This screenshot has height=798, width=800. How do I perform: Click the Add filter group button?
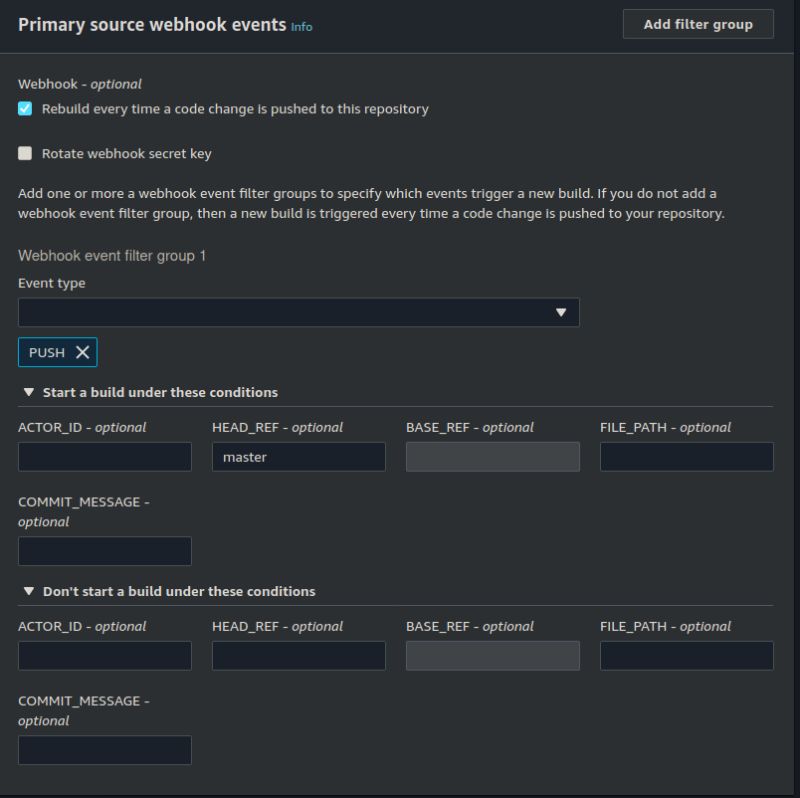698,23
